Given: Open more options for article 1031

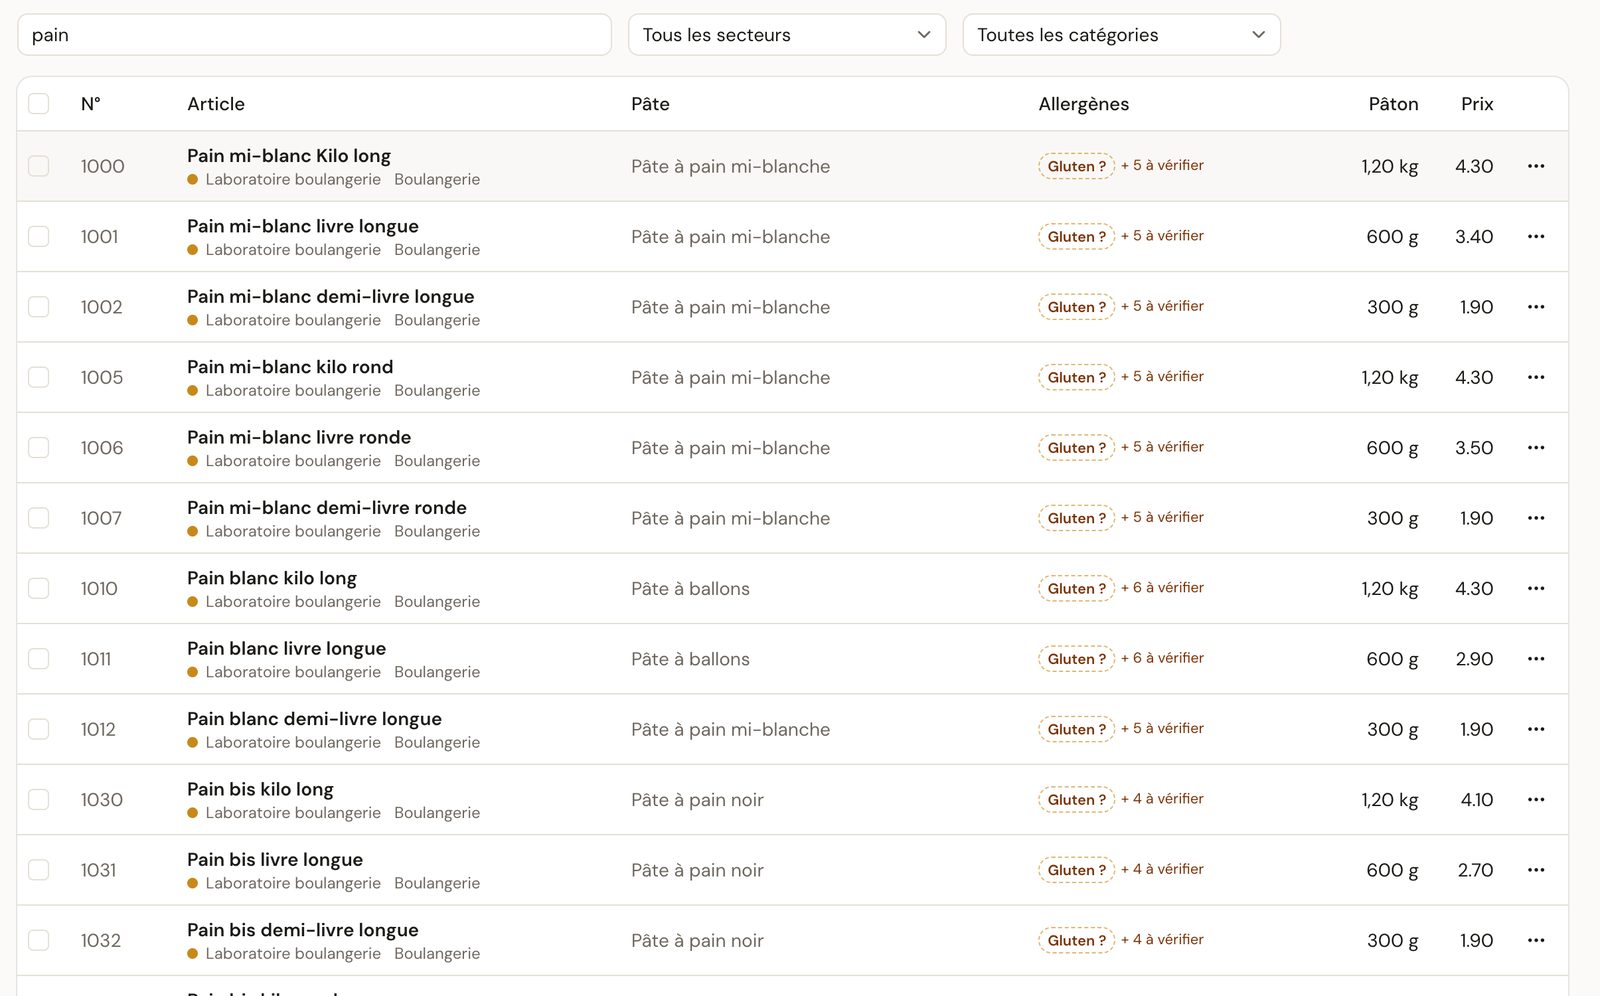Looking at the screenshot, I should click(x=1536, y=870).
